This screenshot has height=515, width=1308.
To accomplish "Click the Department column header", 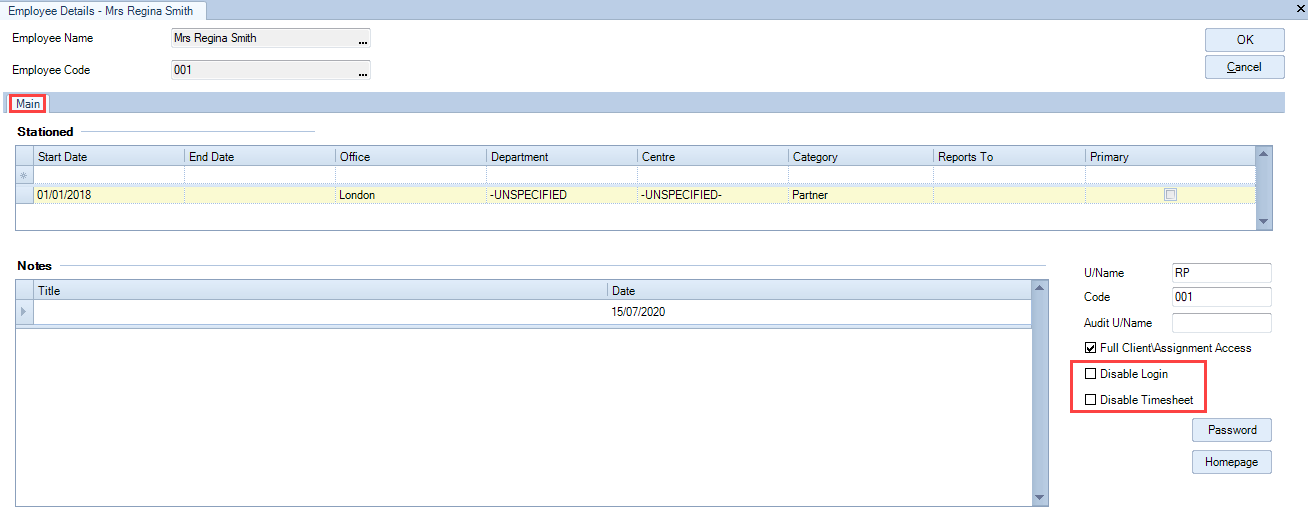I will click(562, 157).
